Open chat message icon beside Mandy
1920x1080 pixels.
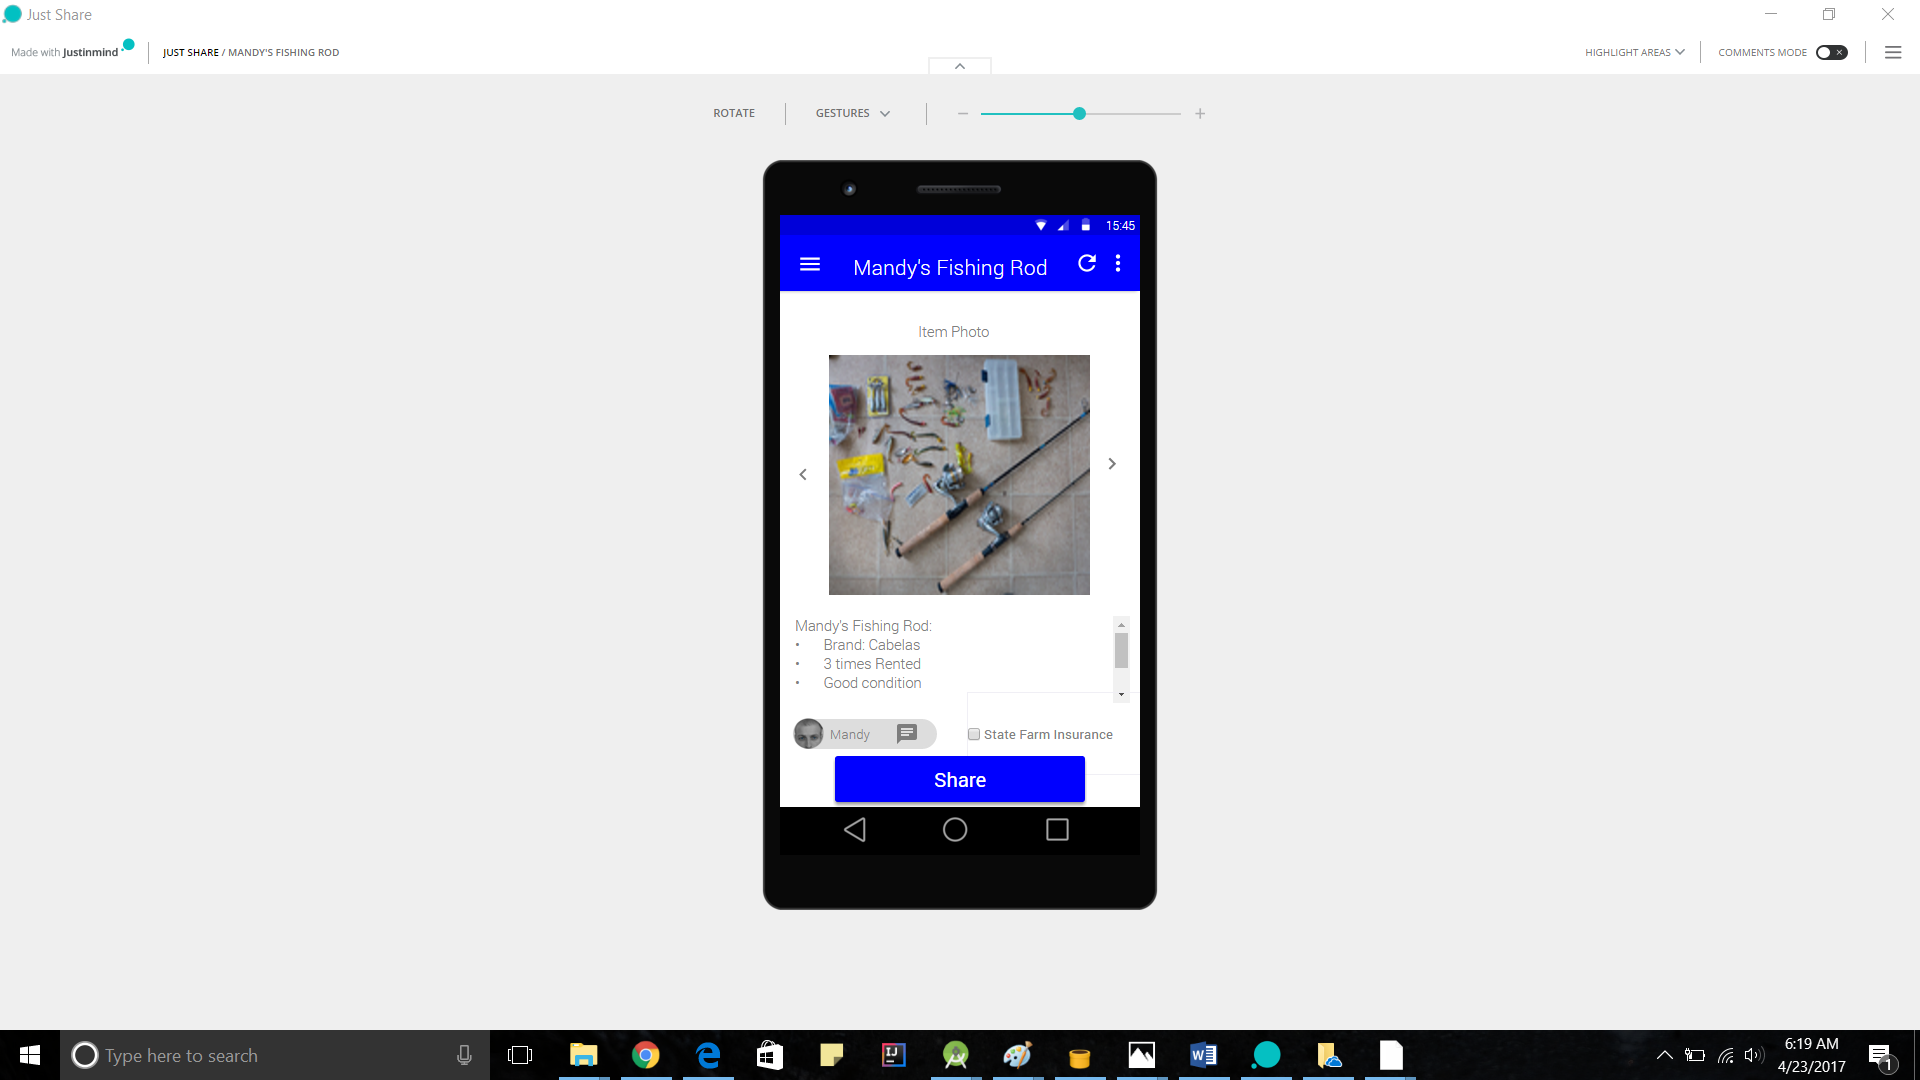click(907, 734)
